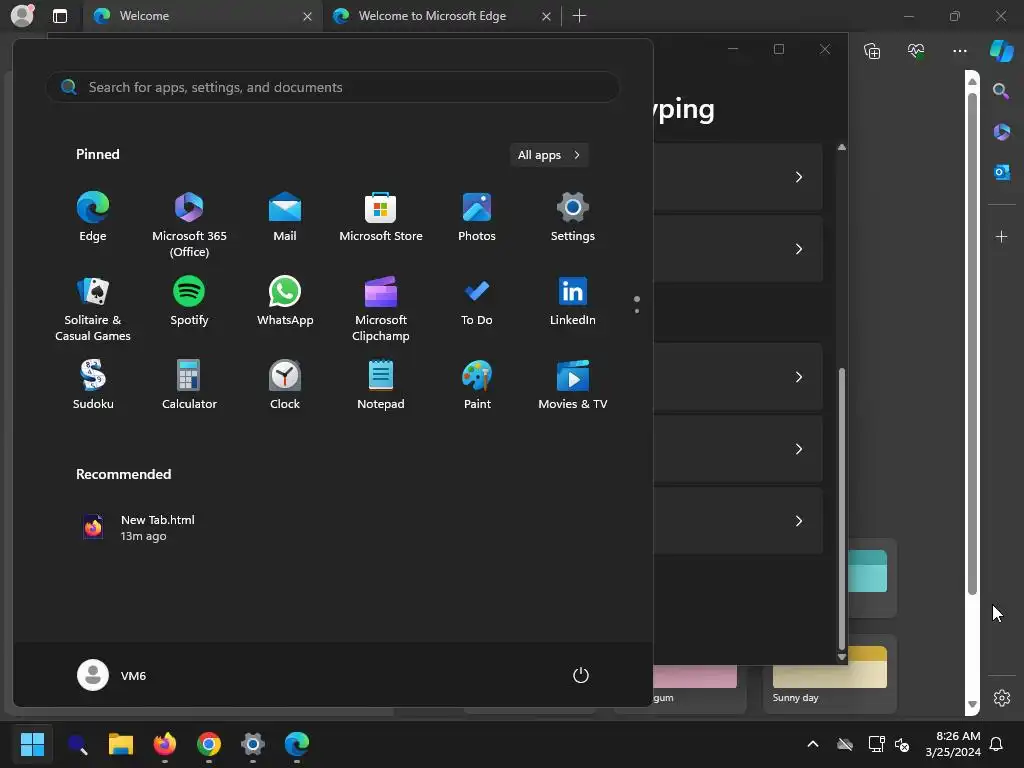
Task: Open Copilot in Edge
Action: click(x=1002, y=50)
